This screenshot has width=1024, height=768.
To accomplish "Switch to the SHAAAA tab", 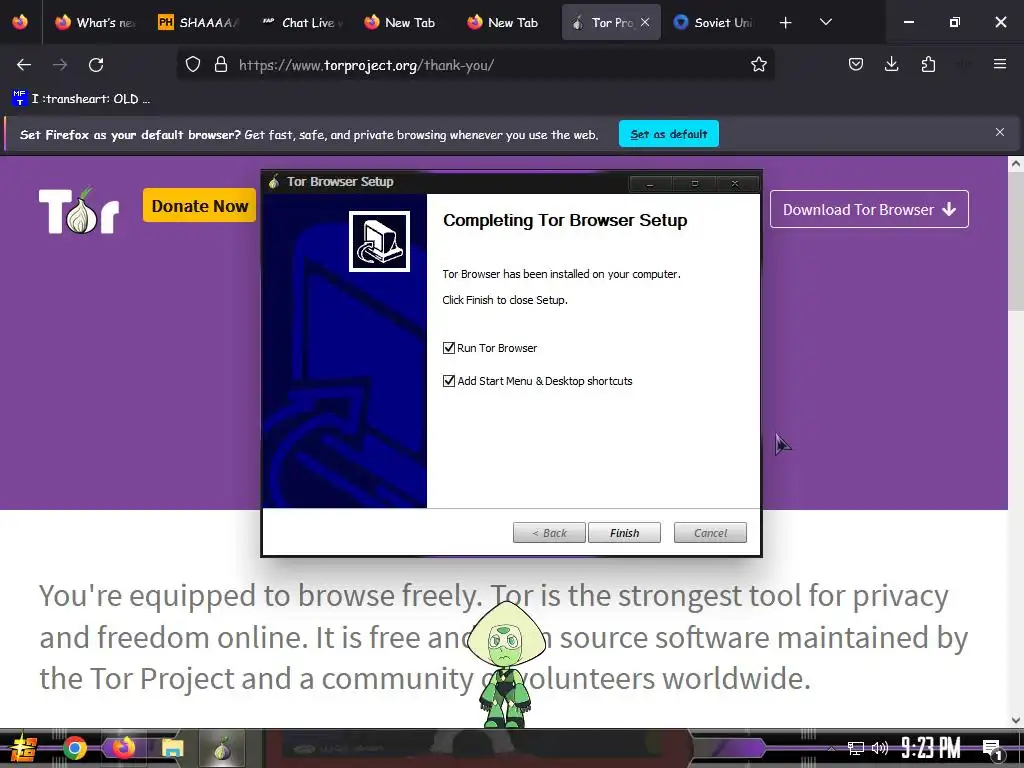I will [200, 23].
